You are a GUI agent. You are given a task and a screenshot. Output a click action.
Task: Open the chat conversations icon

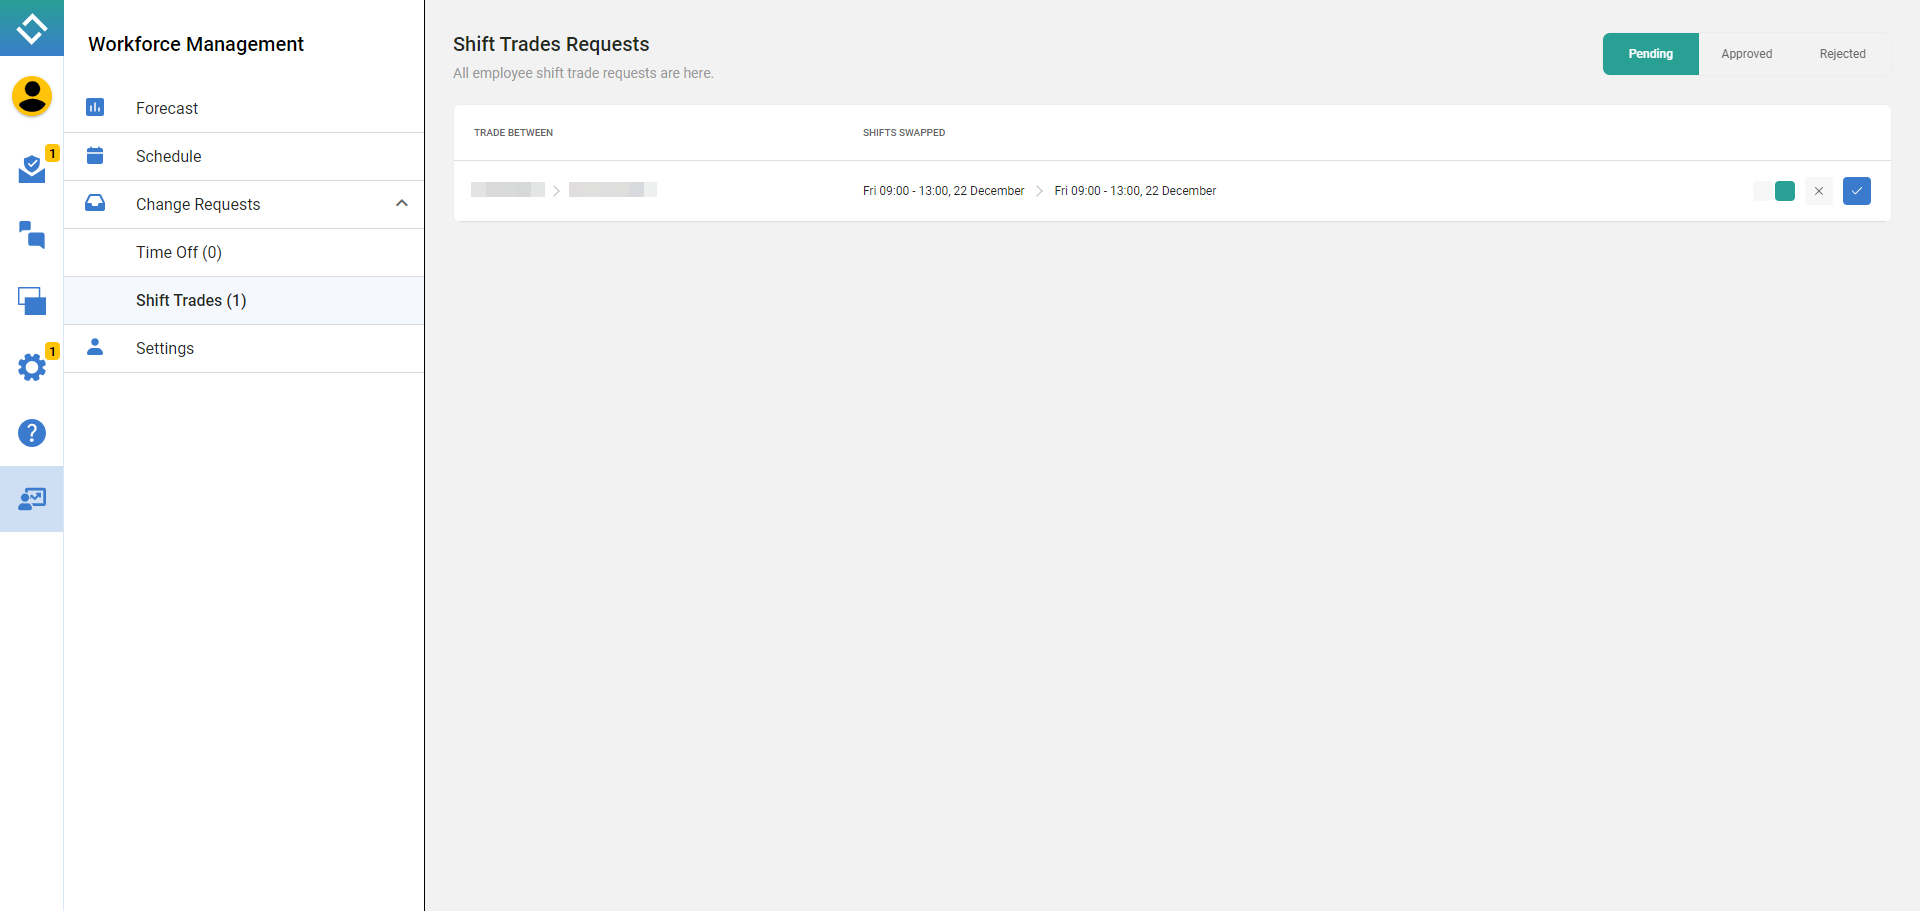pyautogui.click(x=32, y=235)
